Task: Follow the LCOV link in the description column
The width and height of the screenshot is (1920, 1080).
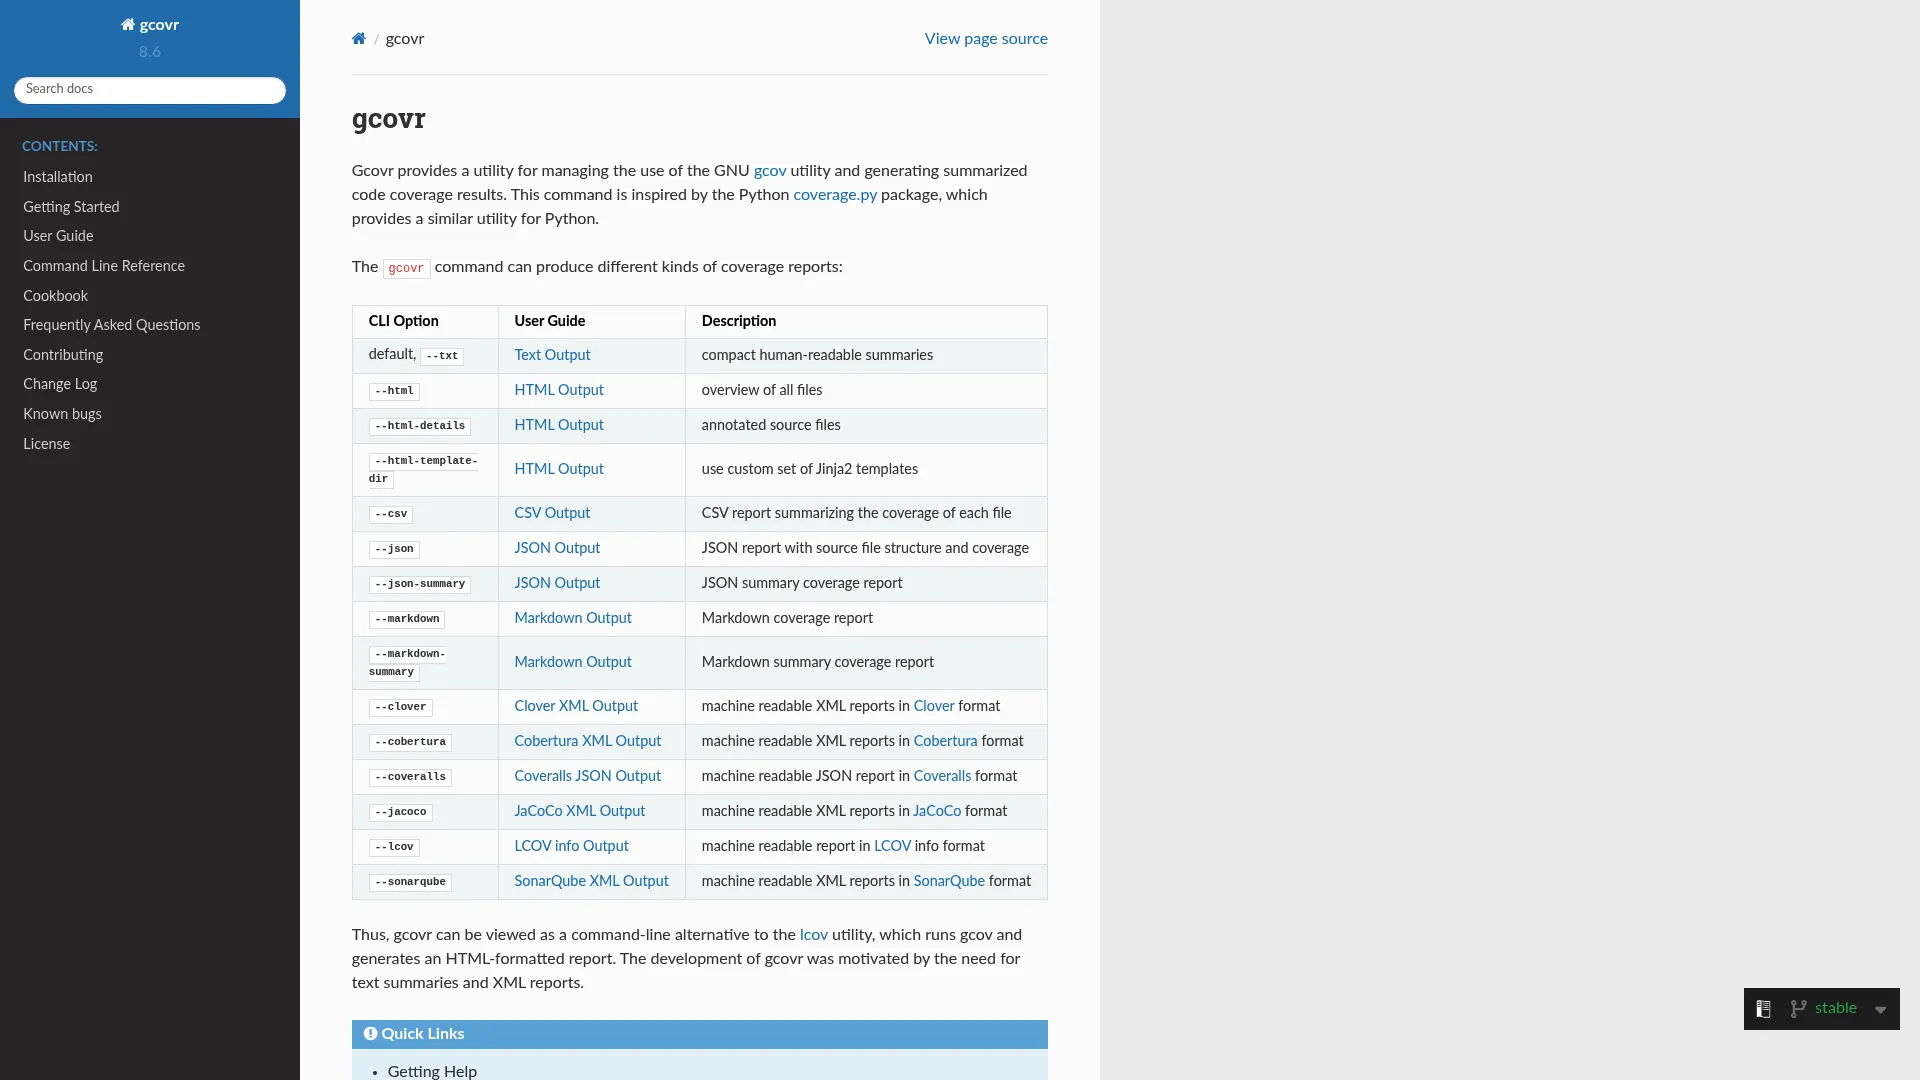Action: (x=892, y=846)
